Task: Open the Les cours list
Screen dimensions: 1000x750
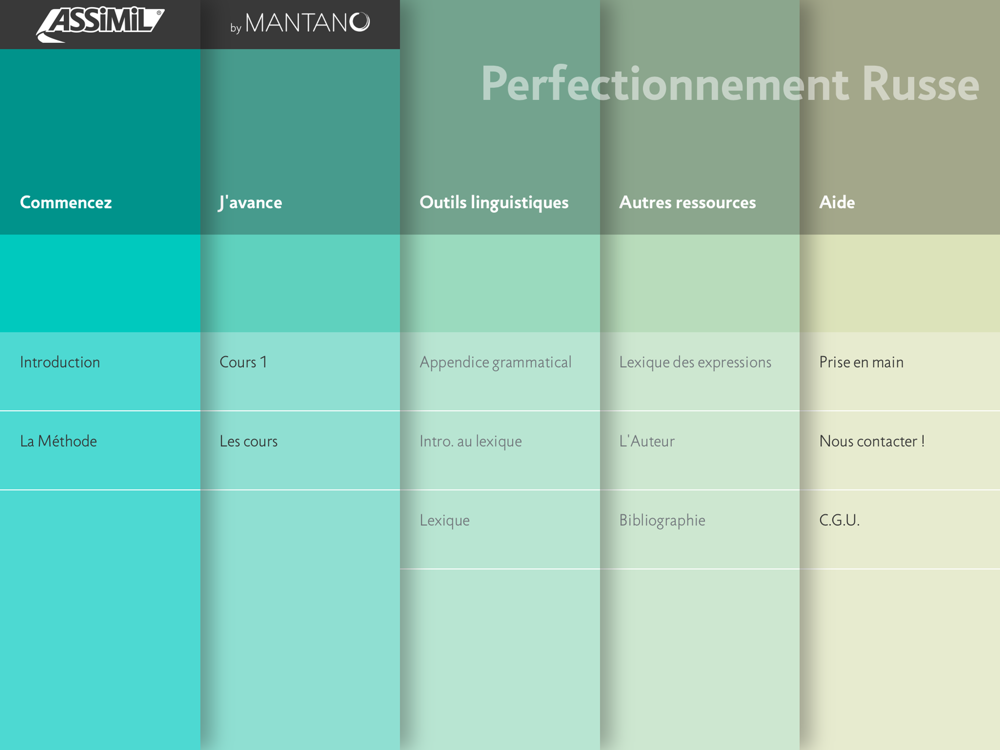Action: [300, 450]
